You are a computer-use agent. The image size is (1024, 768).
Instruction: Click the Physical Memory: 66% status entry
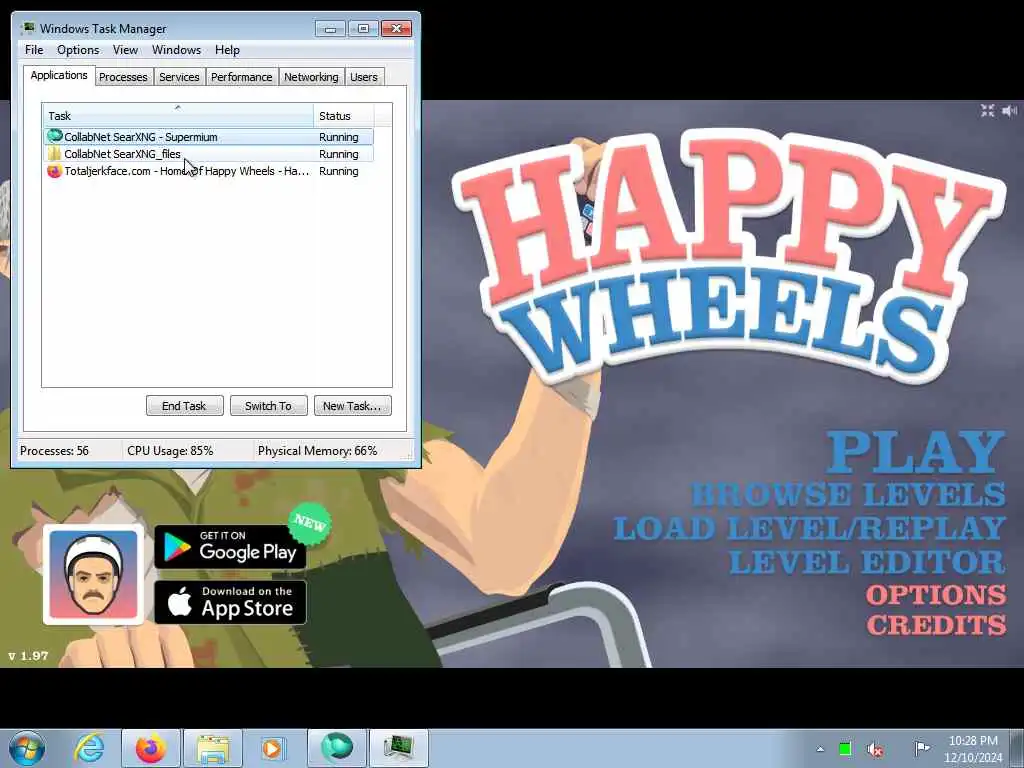(317, 451)
